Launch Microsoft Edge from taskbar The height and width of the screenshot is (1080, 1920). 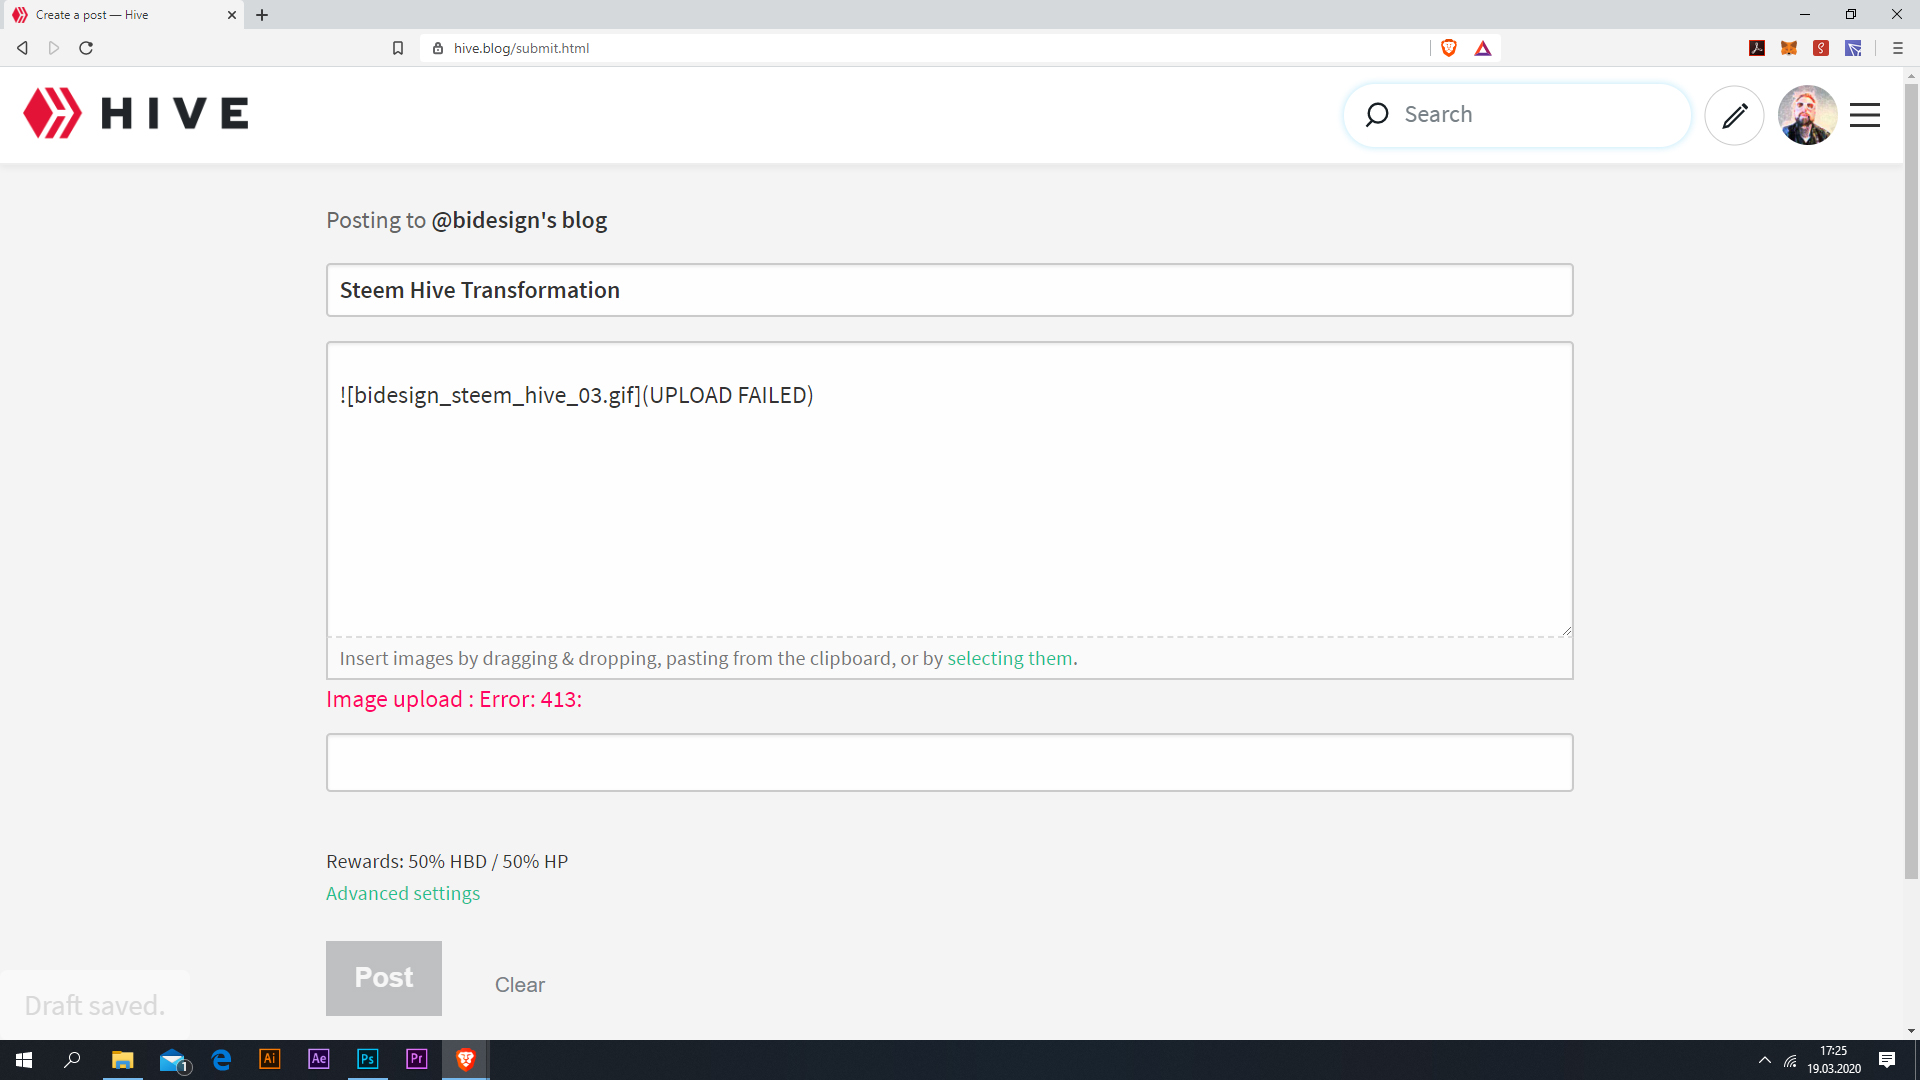pos(221,1060)
